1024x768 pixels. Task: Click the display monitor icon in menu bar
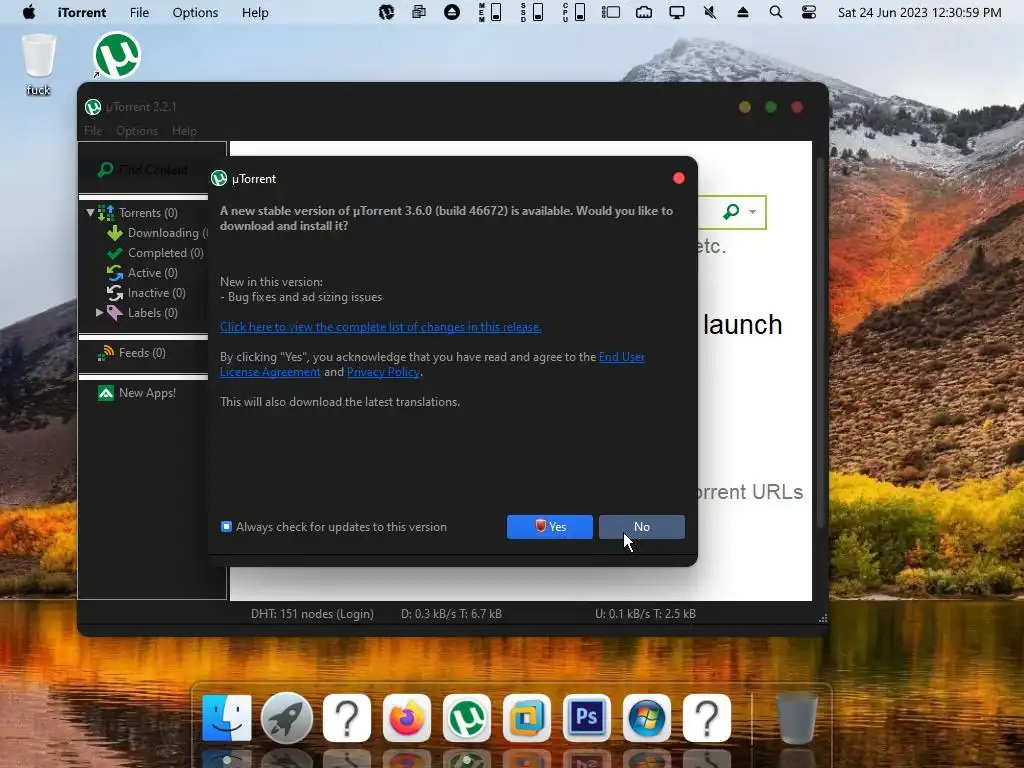click(677, 12)
